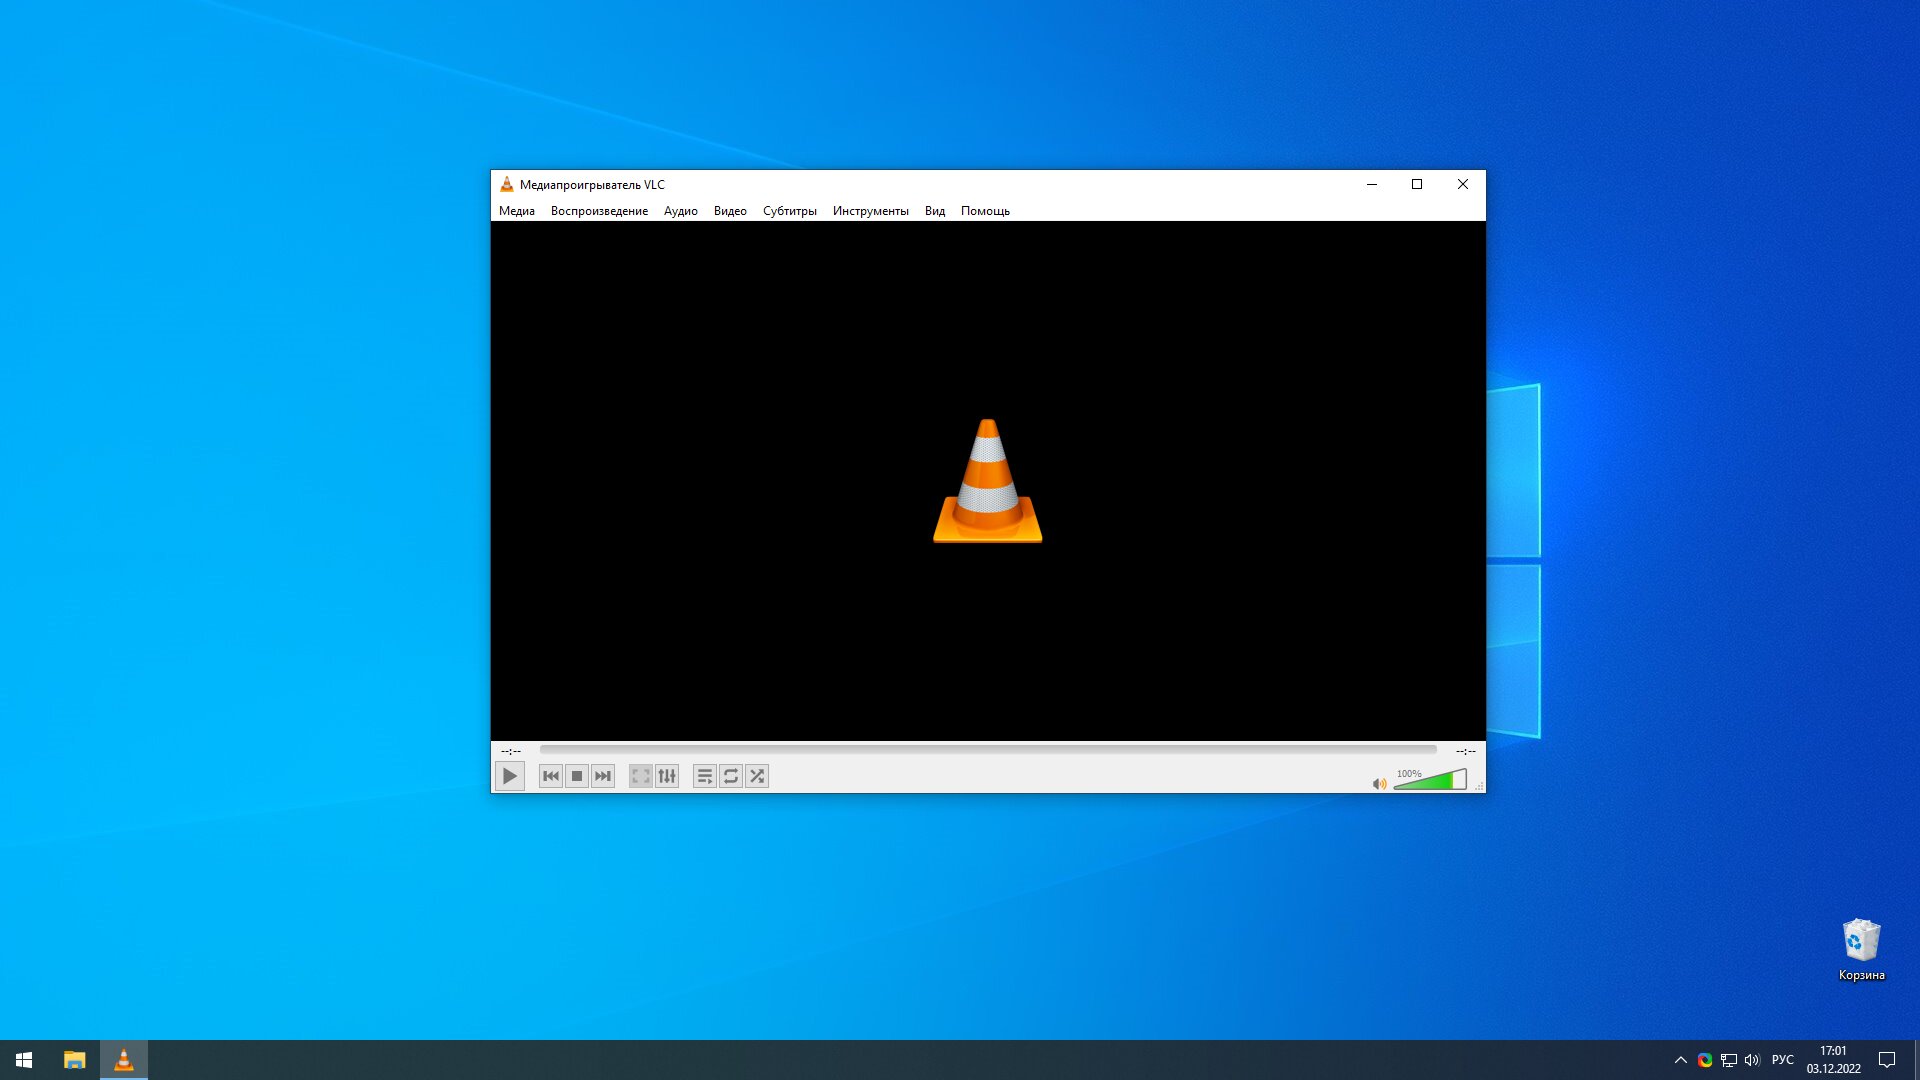
Task: Open the Воспроизведение menu
Action: pos(599,211)
